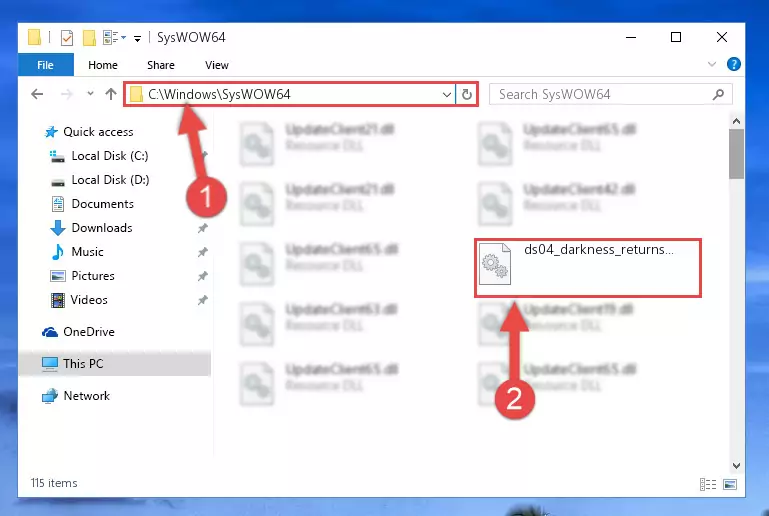The width and height of the screenshot is (769, 516).
Task: Click the scroll up arrow of file list
Action: [x=736, y=121]
